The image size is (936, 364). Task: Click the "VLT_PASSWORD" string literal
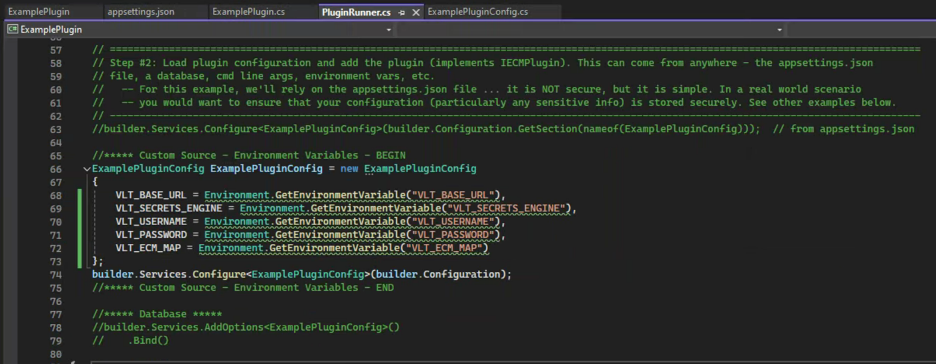point(454,235)
